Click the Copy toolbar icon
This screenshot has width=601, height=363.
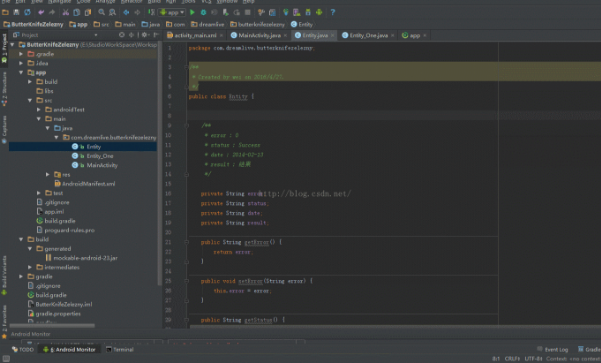tap(77, 12)
